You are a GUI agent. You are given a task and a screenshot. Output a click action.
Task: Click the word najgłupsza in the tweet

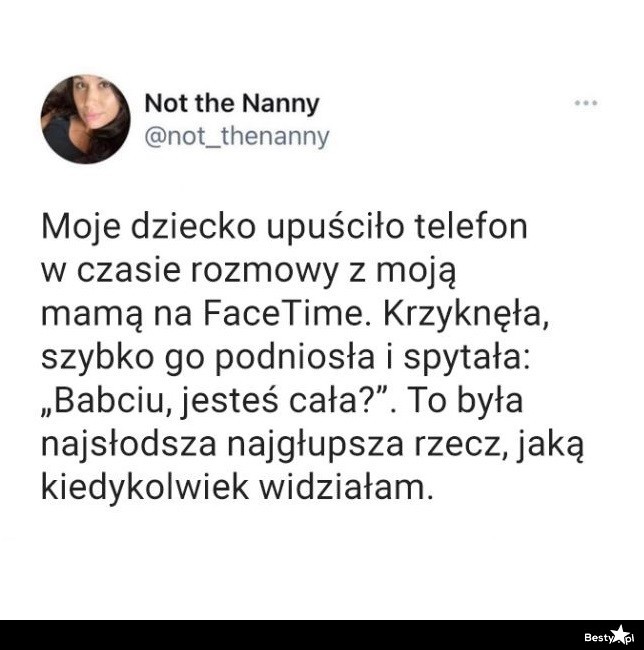[x=316, y=445]
